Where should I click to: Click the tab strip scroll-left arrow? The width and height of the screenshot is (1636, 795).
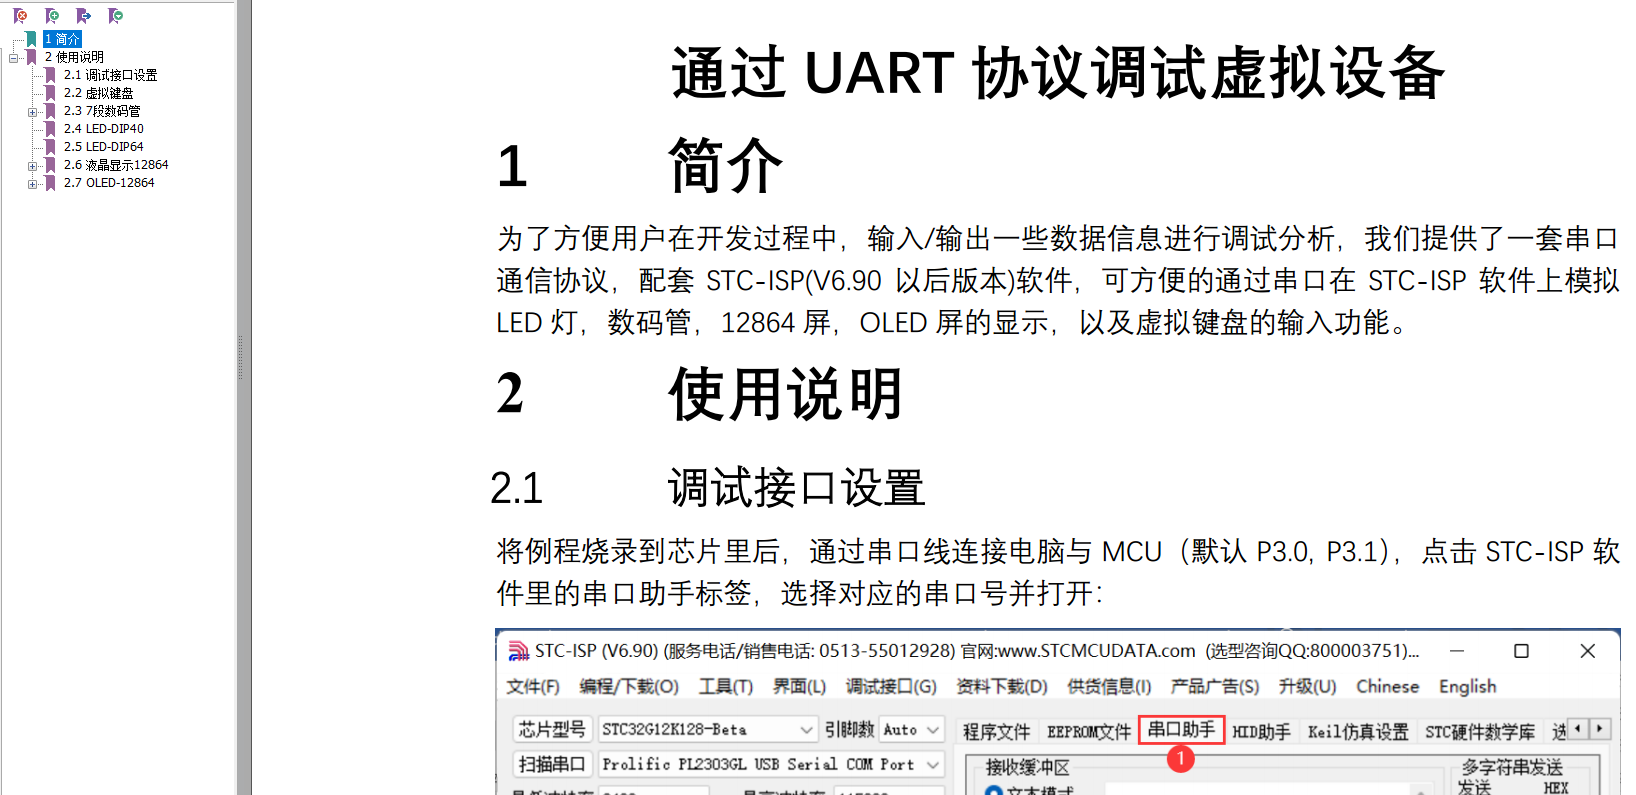1579,728
